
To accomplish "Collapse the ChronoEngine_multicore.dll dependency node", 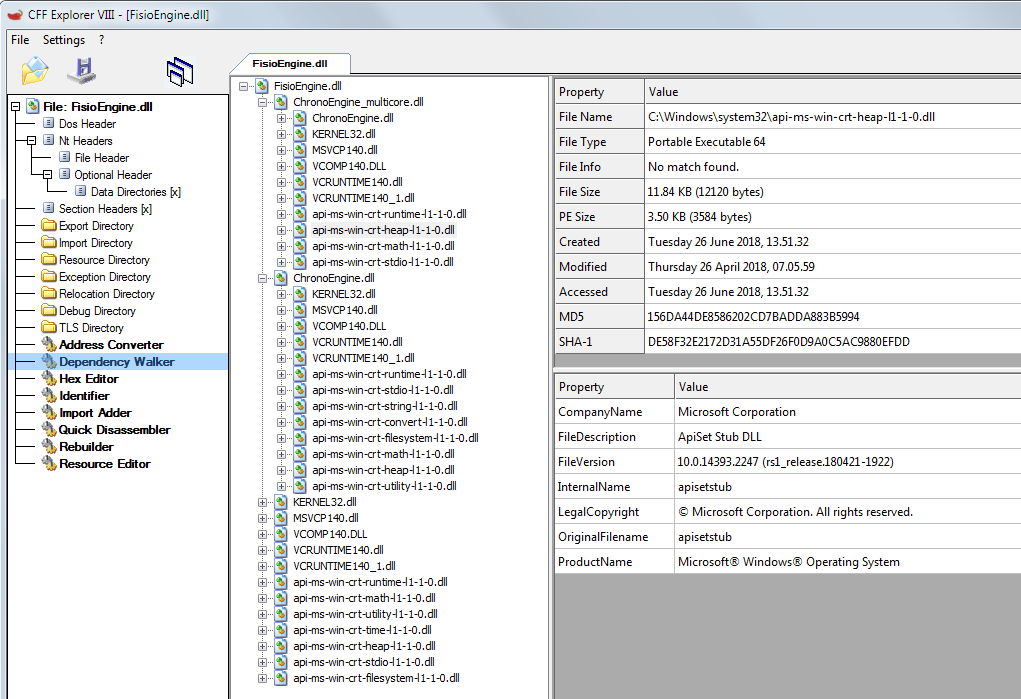I will pos(262,102).
